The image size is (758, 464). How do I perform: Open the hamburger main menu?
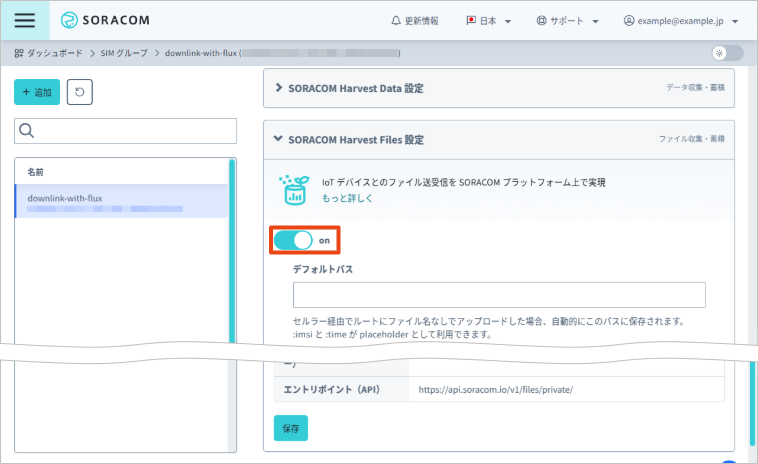[x=24, y=20]
